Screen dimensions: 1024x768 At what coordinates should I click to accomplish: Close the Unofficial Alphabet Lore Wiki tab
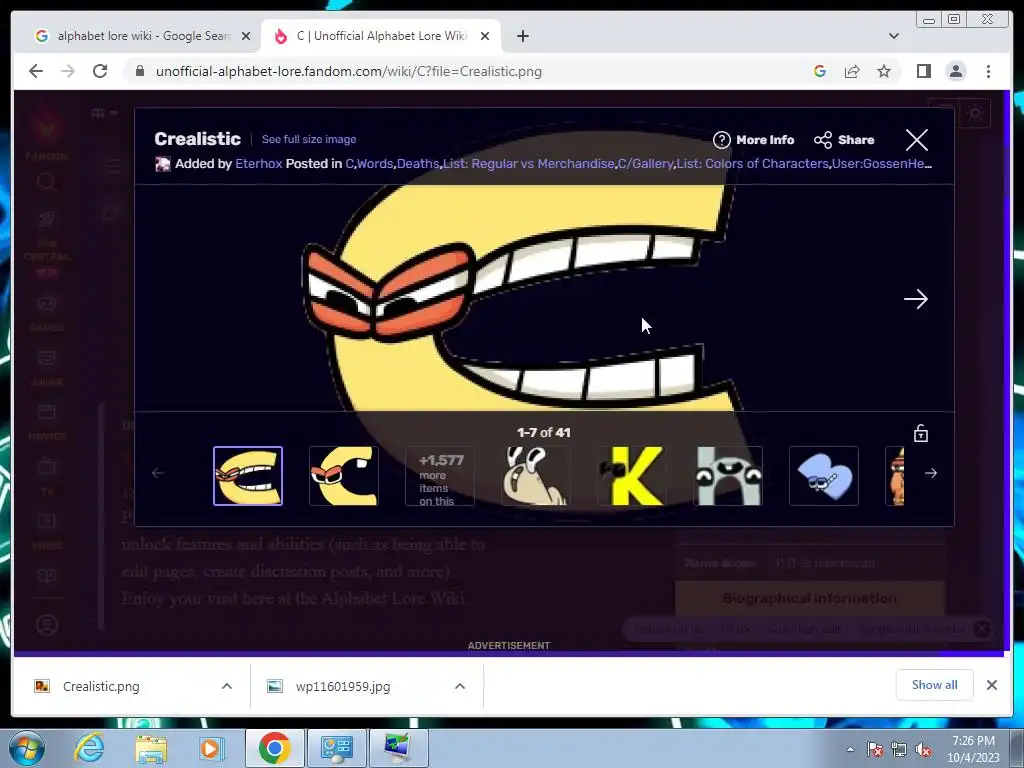(x=485, y=36)
